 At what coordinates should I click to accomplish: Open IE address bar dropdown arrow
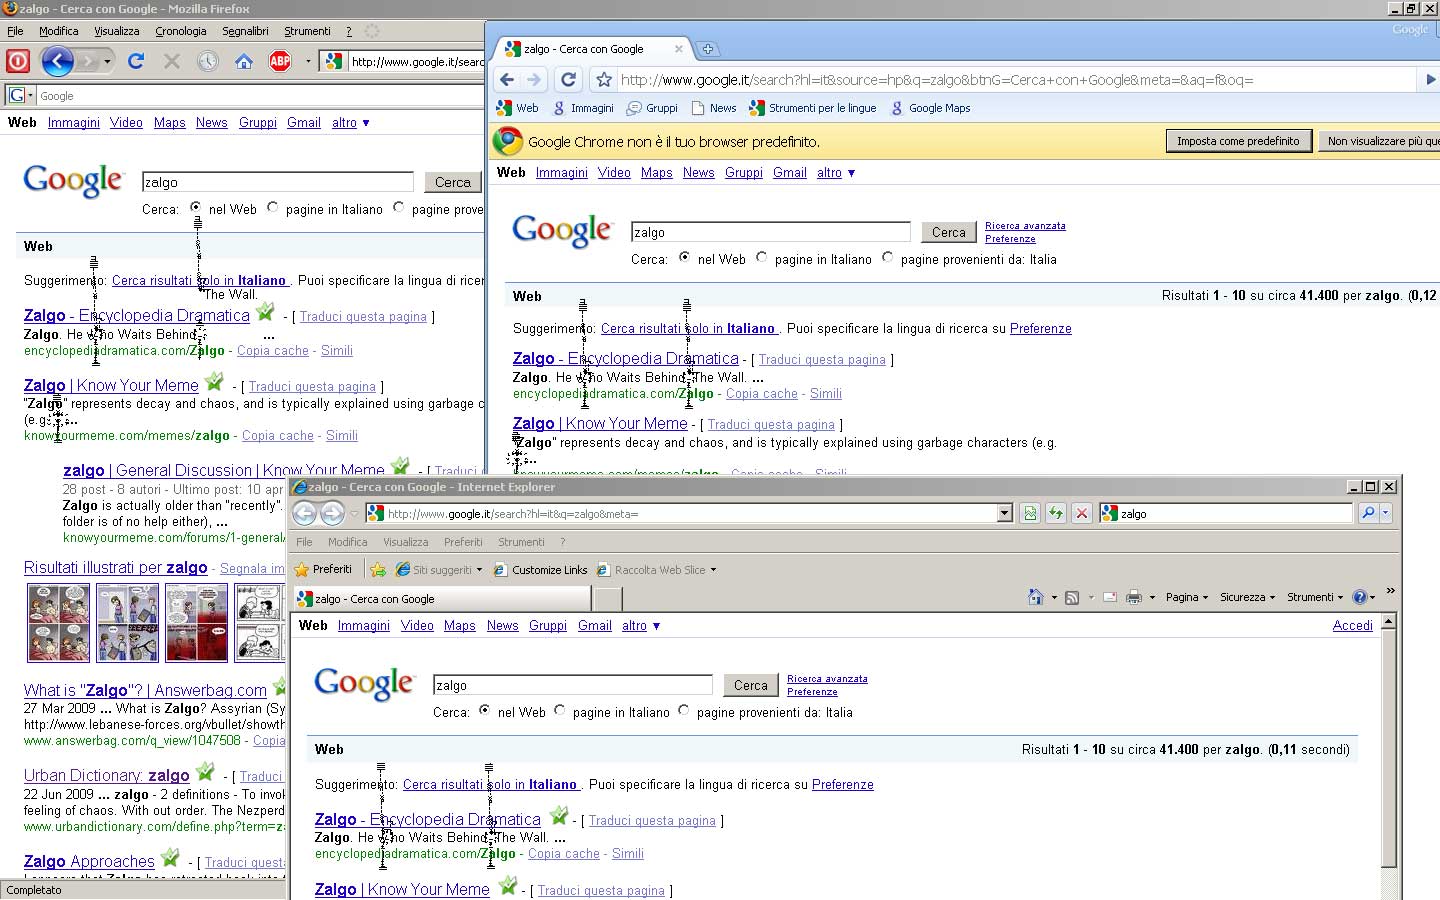point(1005,513)
